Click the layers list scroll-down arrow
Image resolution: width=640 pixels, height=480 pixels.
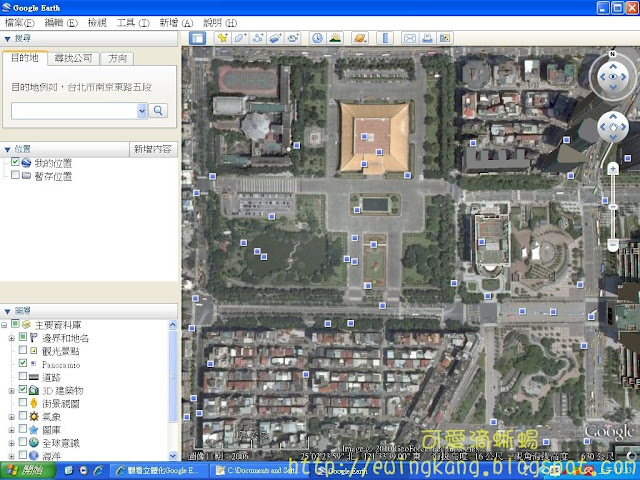point(173,456)
